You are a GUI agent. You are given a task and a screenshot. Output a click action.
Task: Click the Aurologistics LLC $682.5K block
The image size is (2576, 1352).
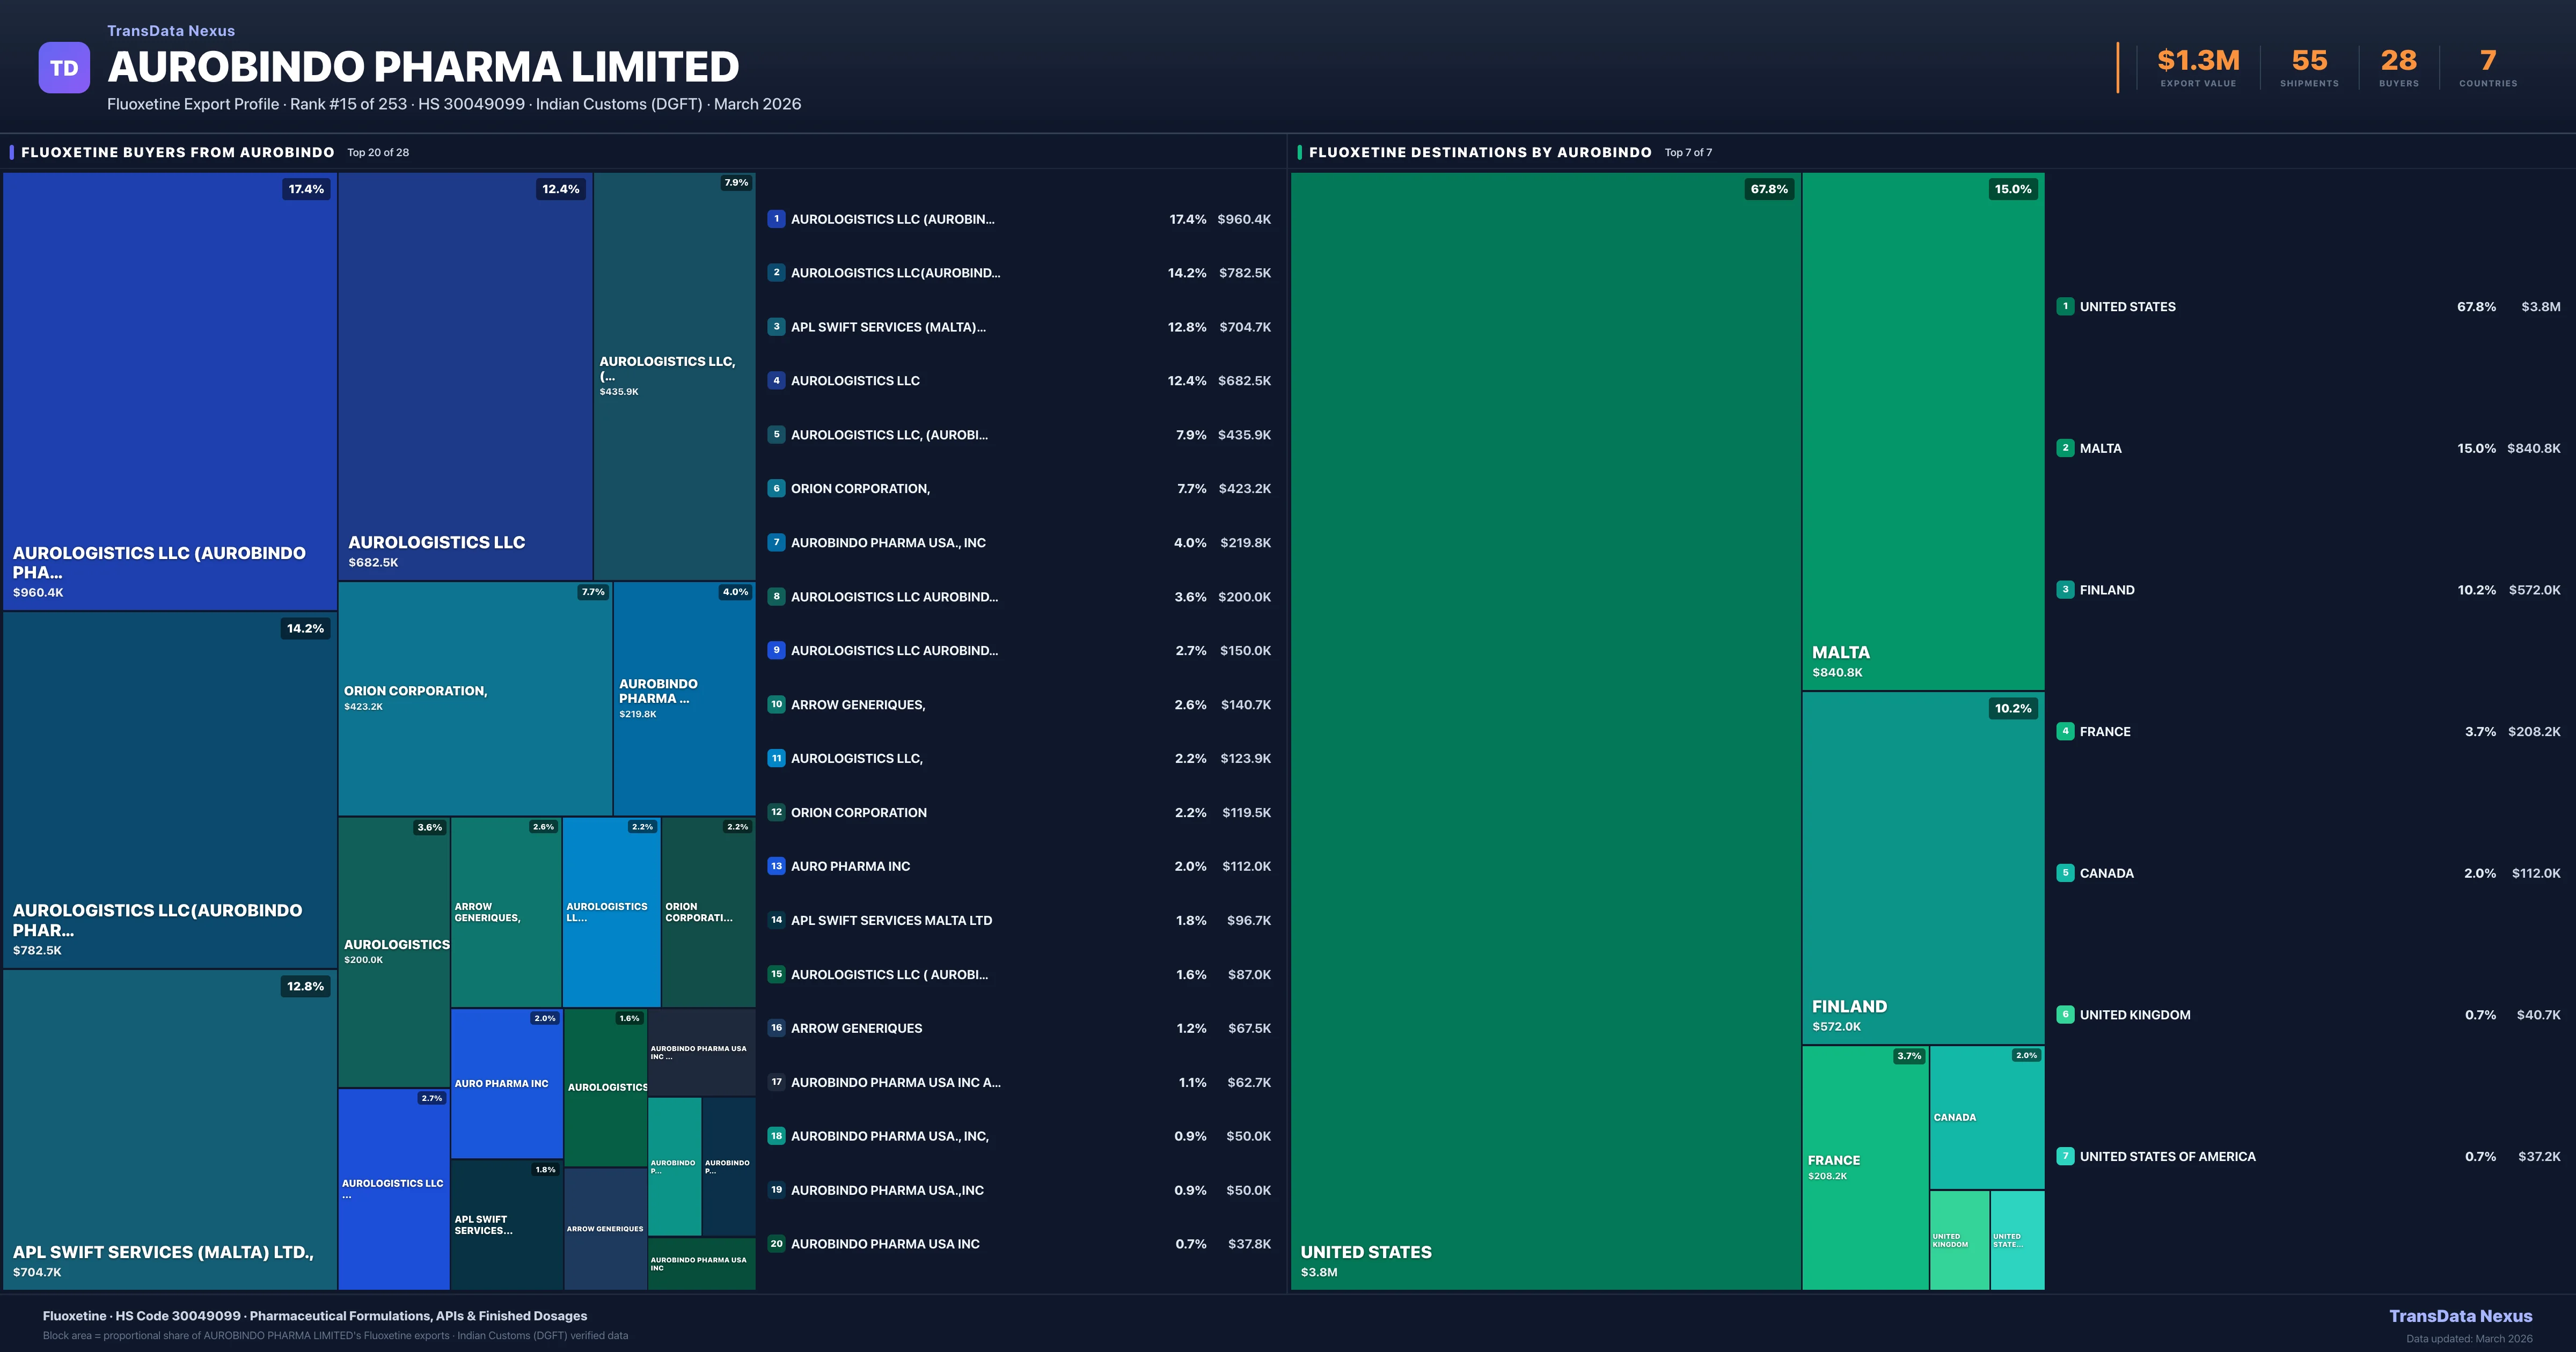[464, 376]
